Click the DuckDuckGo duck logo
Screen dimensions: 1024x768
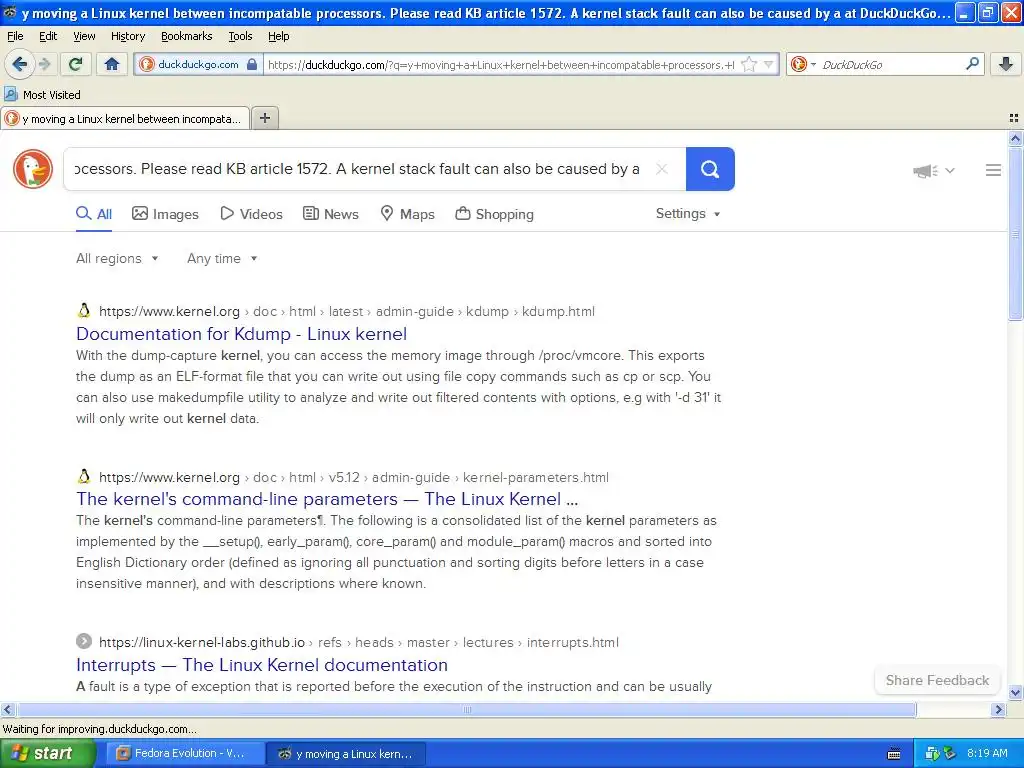[x=33, y=169]
